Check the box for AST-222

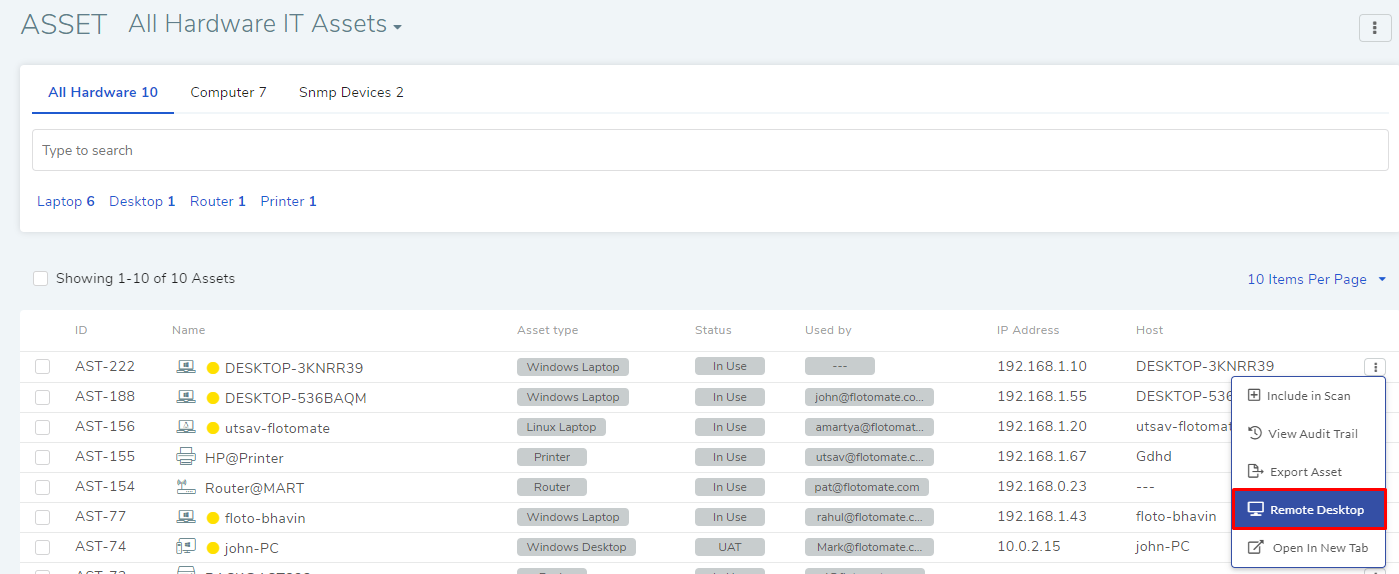tap(42, 367)
